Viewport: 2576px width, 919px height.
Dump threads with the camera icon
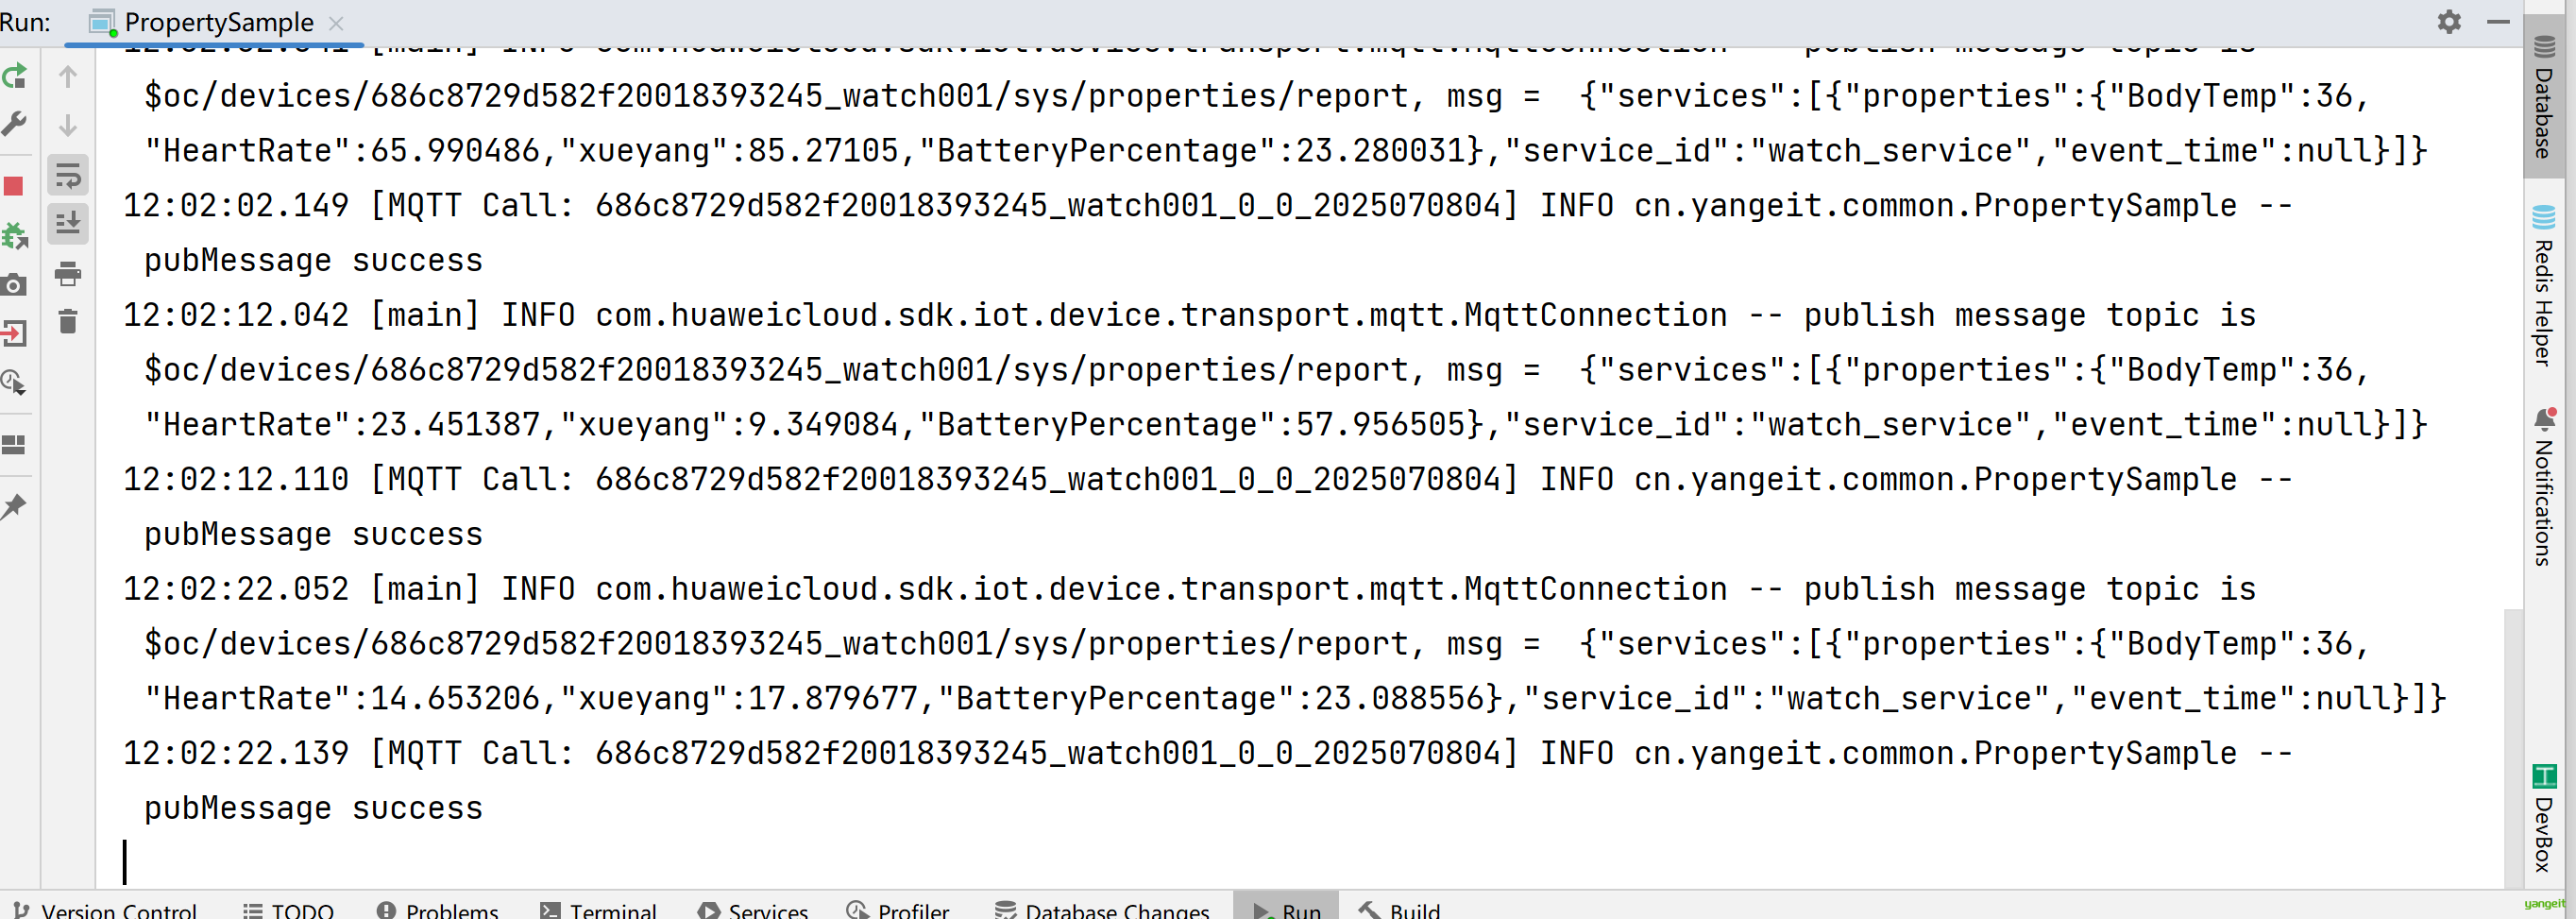[14, 285]
